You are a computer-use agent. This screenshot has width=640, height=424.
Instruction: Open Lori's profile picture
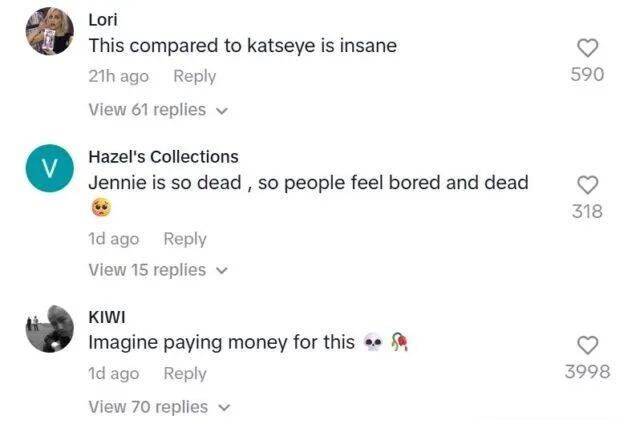pos(49,31)
